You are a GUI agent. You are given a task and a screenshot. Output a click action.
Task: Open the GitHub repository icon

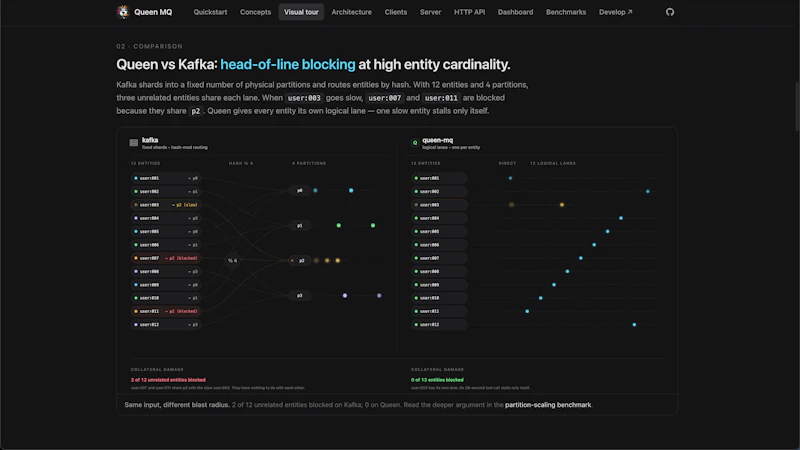(x=669, y=12)
